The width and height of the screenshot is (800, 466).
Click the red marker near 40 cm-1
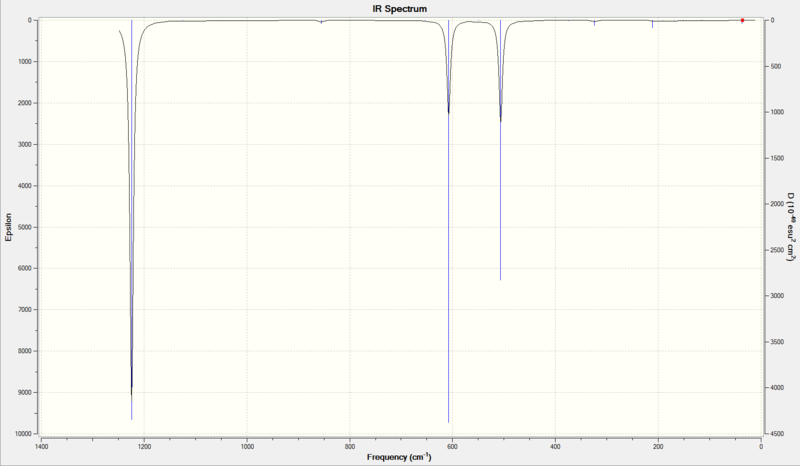click(x=742, y=20)
